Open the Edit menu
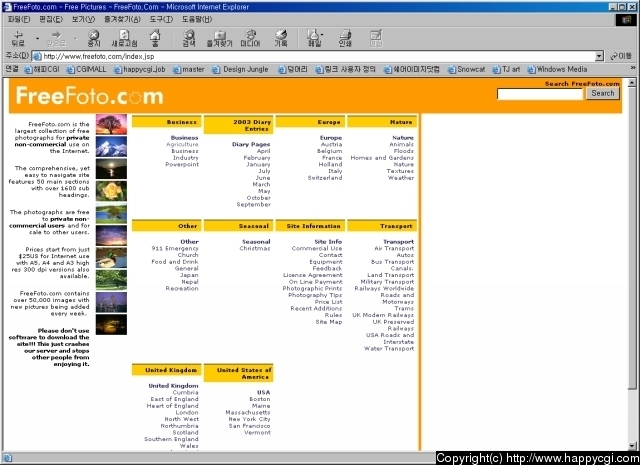This screenshot has width=640, height=465. pyautogui.click(x=51, y=19)
